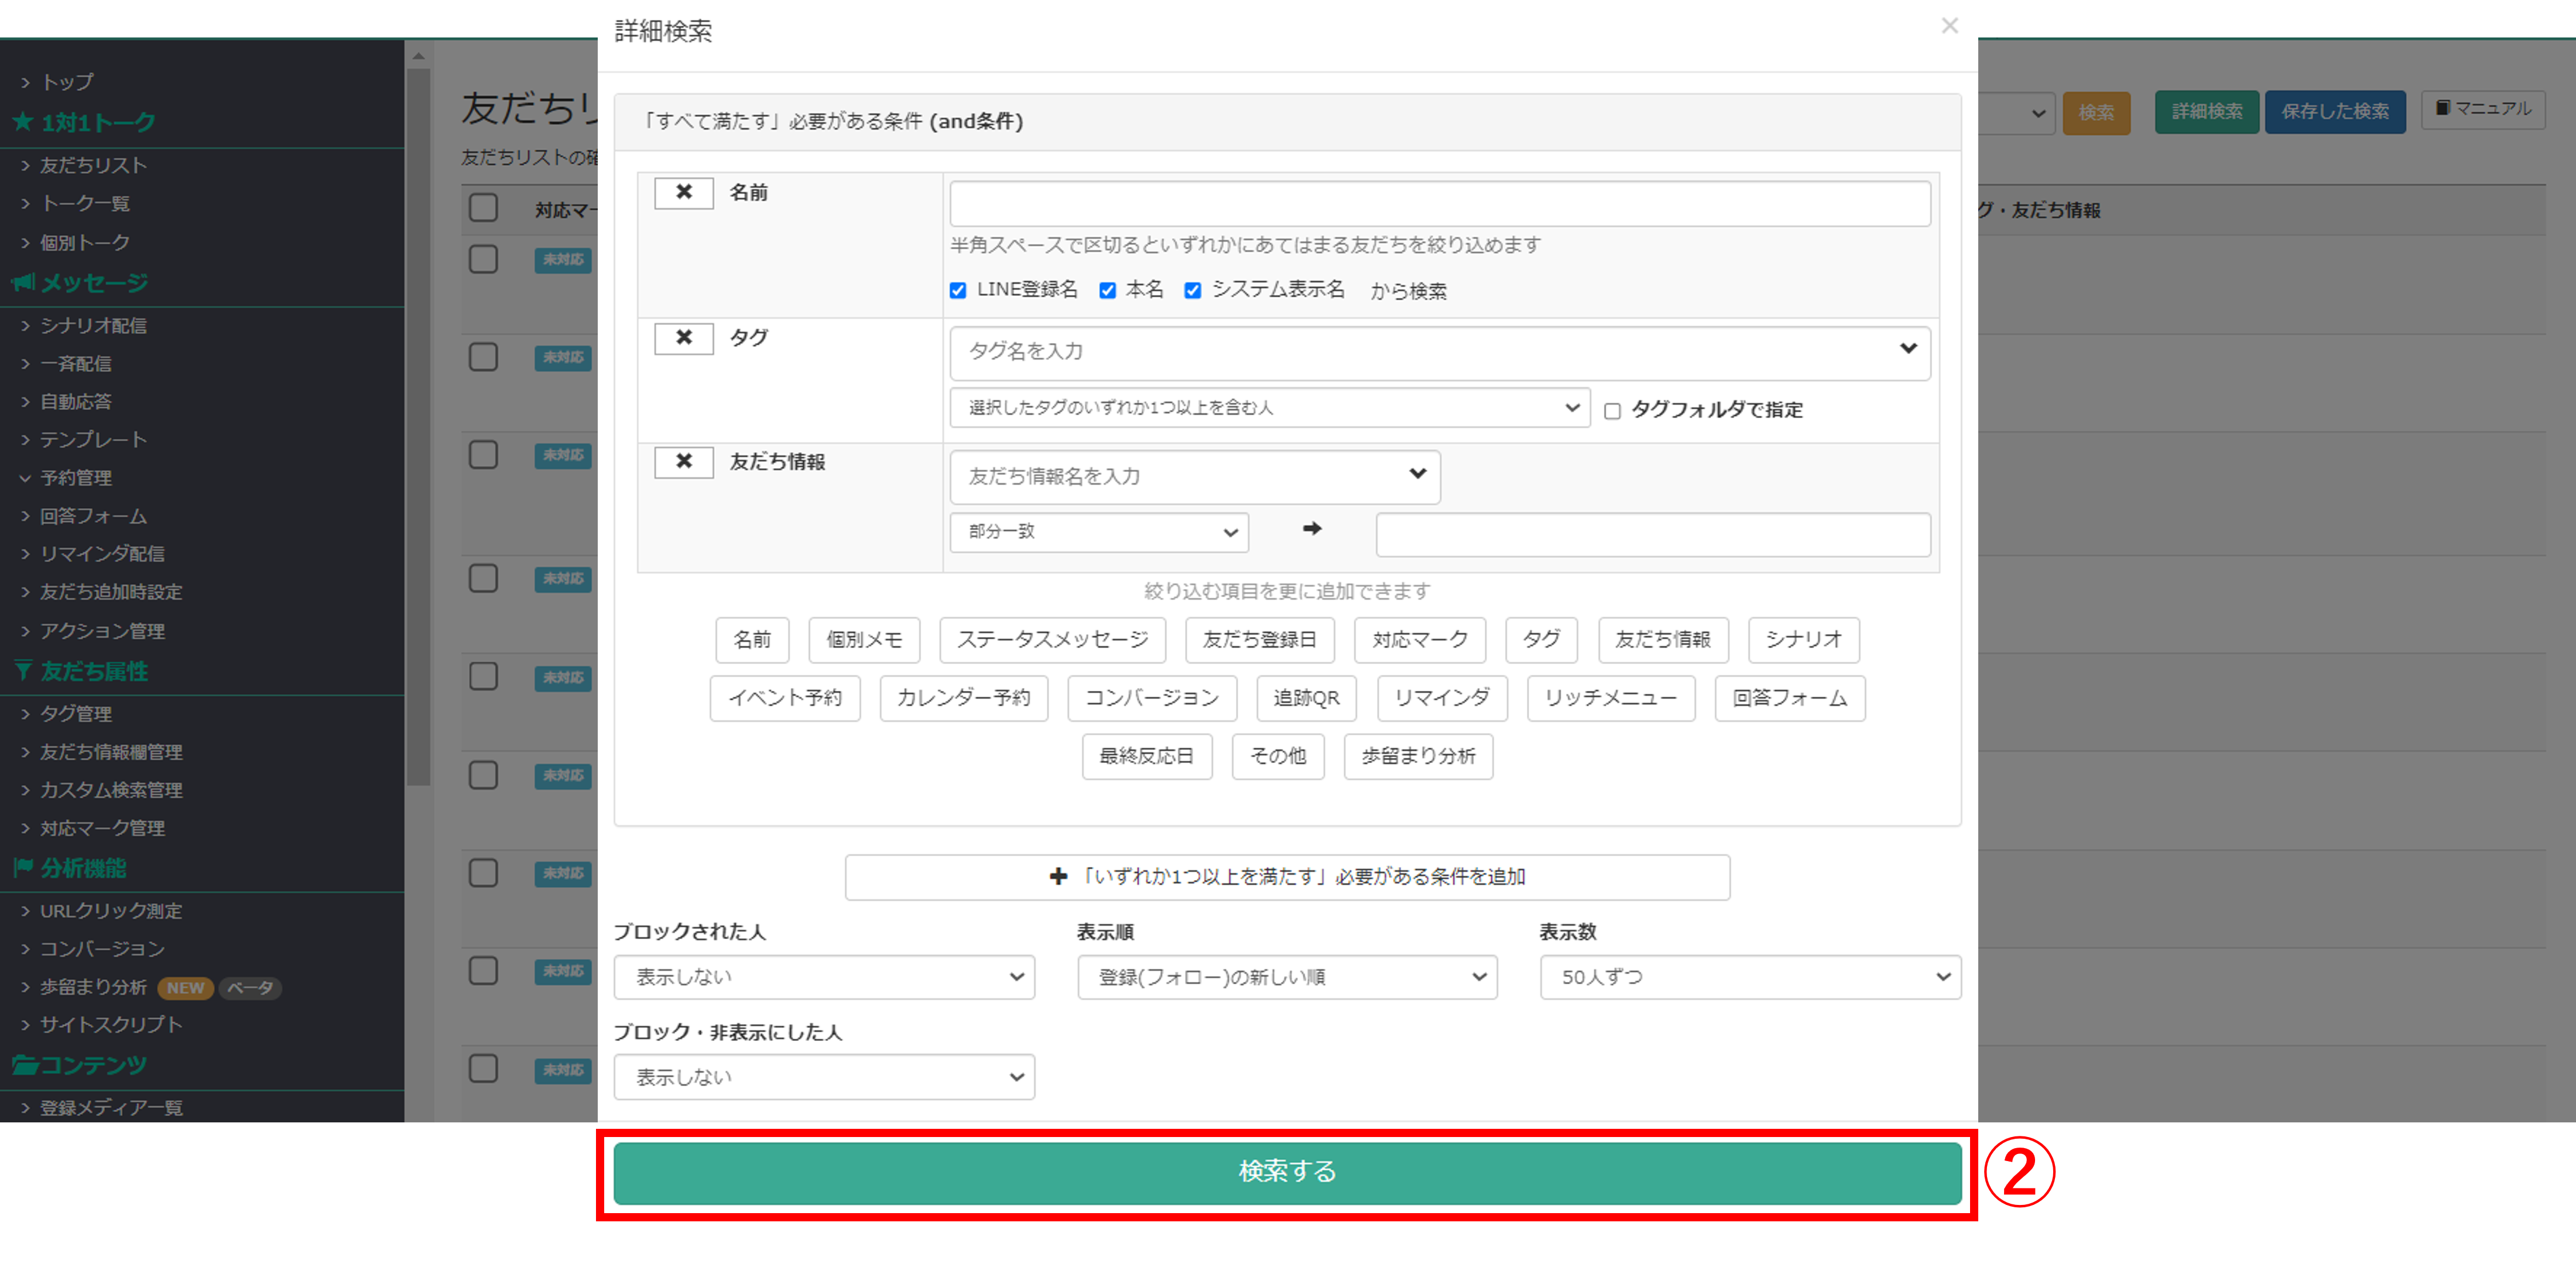
Task: Add the リッチメニュー filter item
Action: 1610,698
